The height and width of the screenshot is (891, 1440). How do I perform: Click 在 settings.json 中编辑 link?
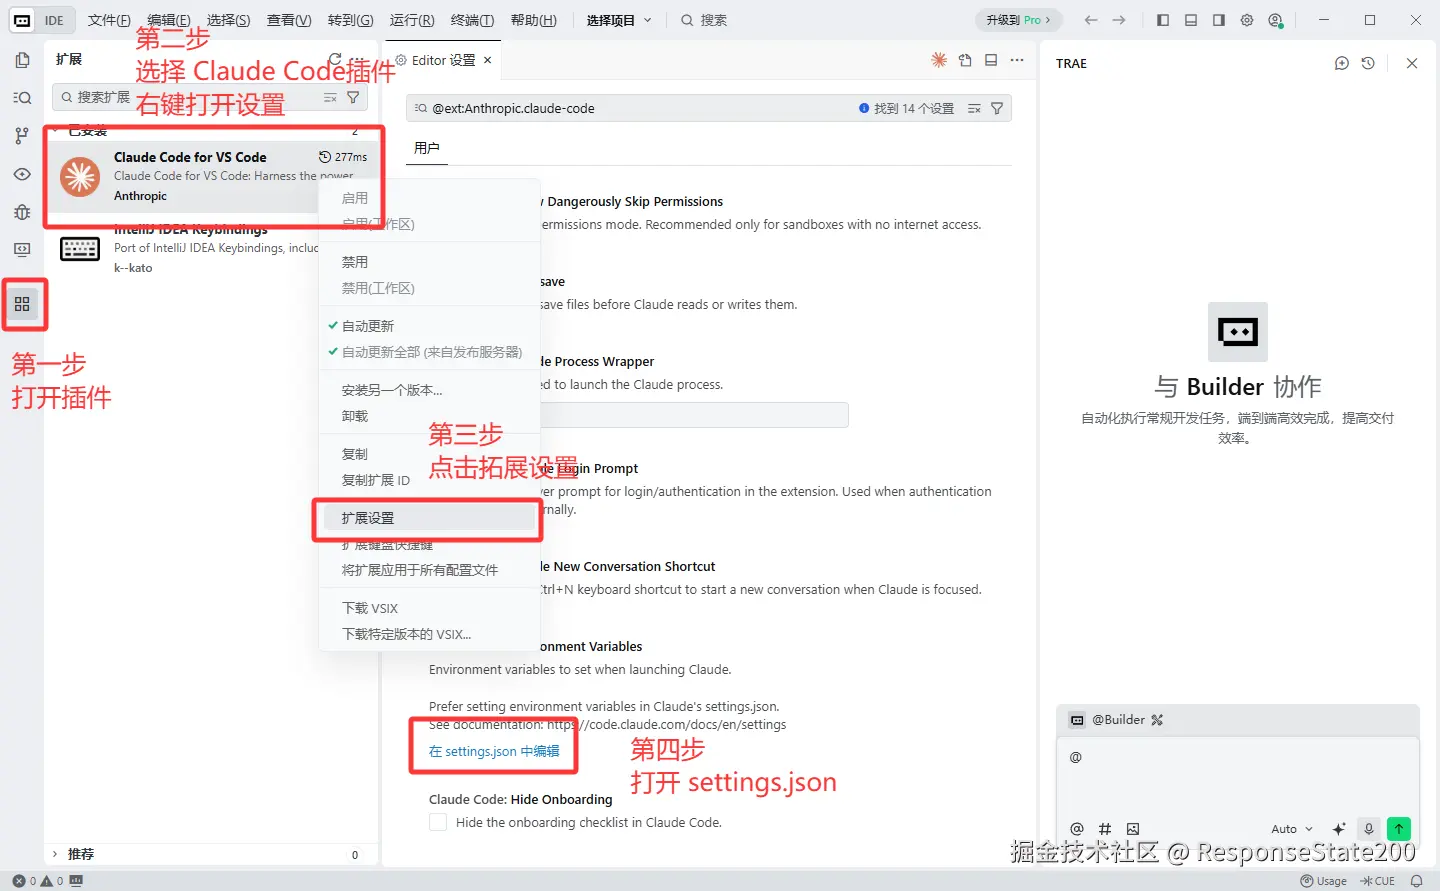494,751
